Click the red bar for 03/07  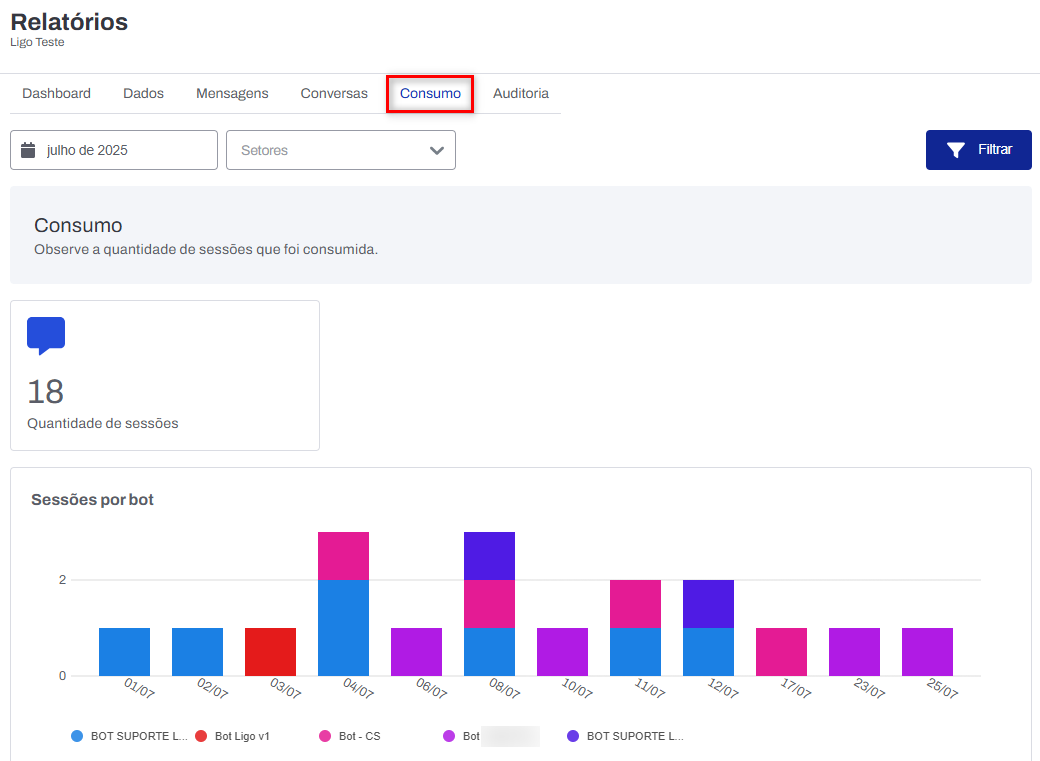click(x=270, y=651)
